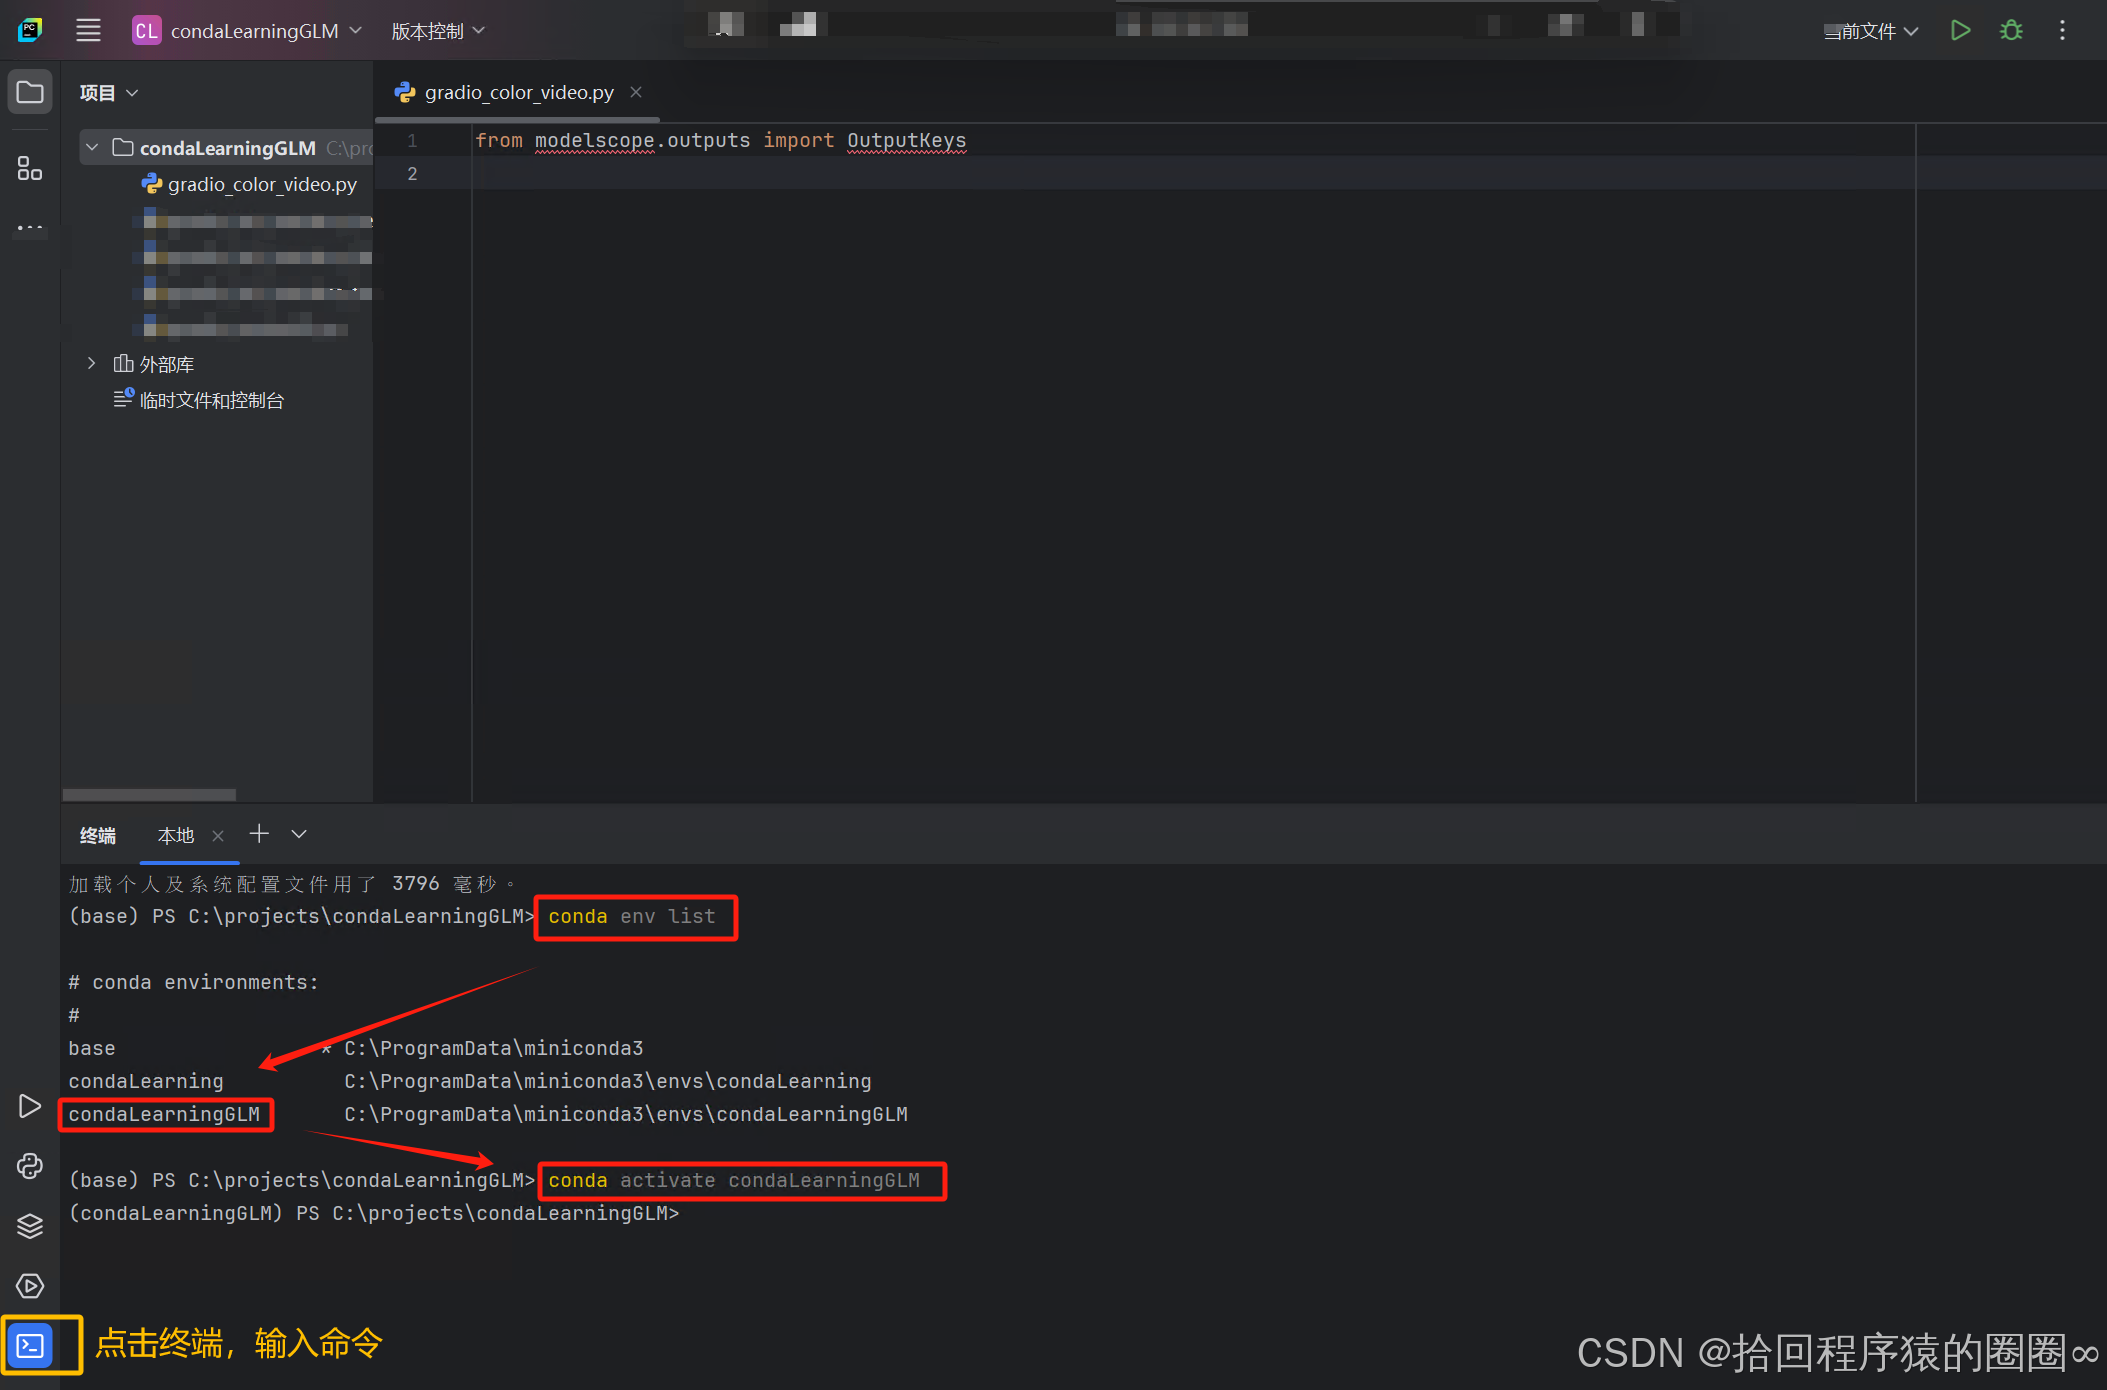Open the three-dot more actions menu
This screenshot has width=2107, height=1390.
[x=2062, y=30]
